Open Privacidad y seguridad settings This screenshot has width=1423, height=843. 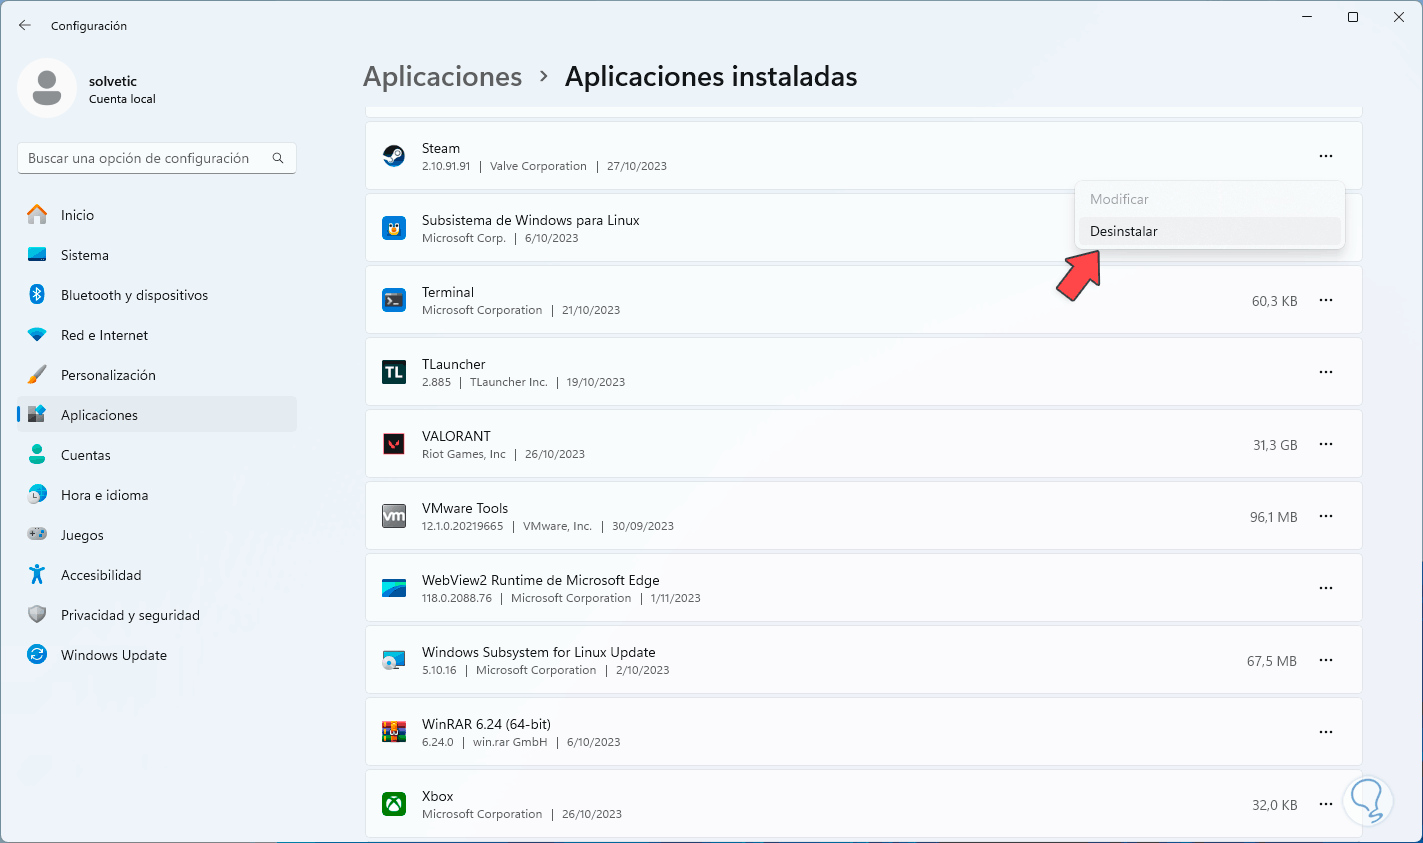coord(157,615)
